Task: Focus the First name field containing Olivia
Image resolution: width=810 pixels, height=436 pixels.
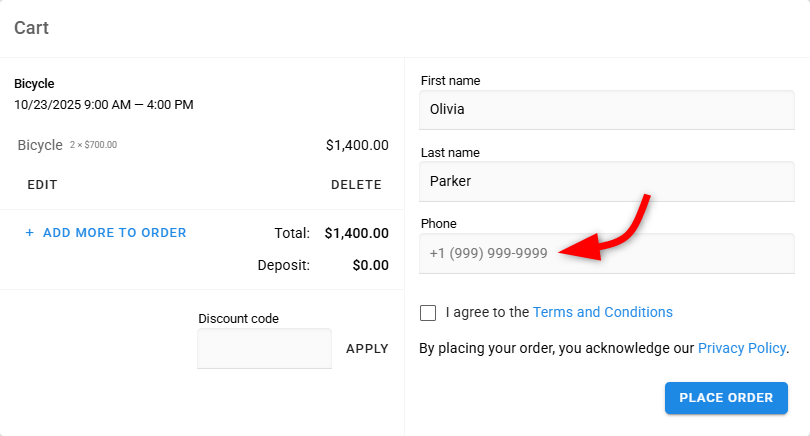Action: click(x=607, y=110)
